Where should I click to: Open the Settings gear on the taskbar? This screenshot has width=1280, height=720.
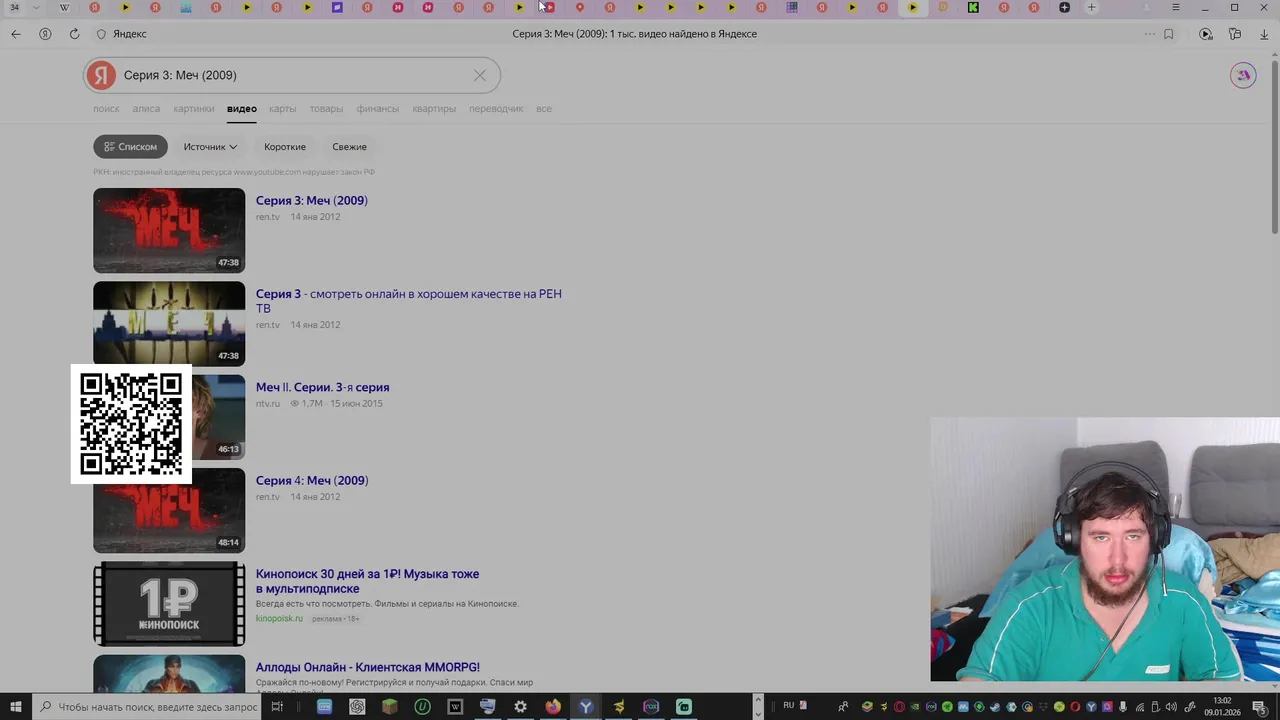[x=520, y=707]
